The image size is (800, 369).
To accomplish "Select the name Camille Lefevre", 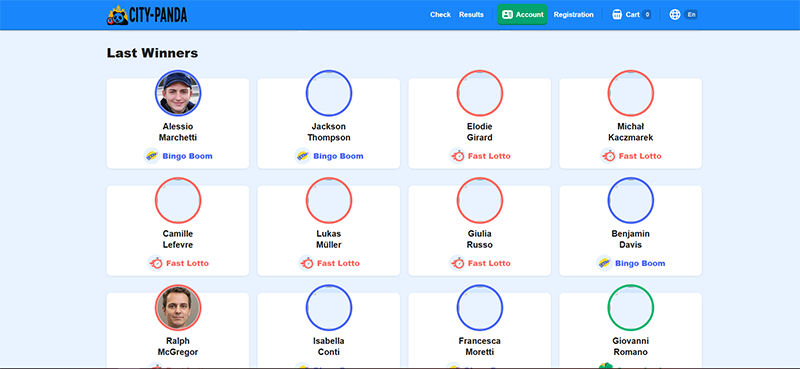I will pos(178,239).
